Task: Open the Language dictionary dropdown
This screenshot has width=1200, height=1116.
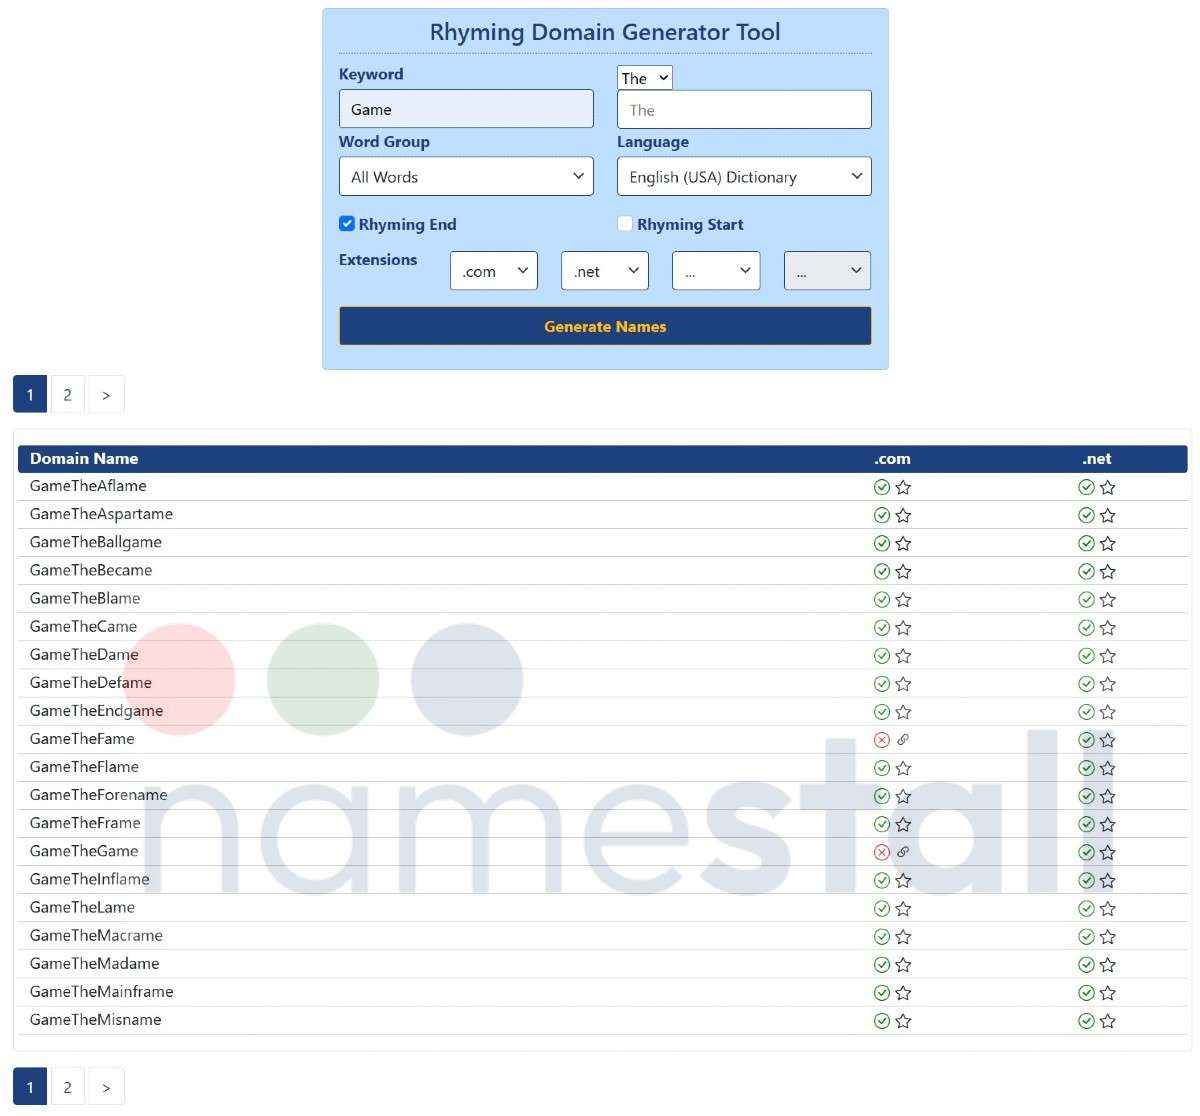Action: tap(744, 176)
